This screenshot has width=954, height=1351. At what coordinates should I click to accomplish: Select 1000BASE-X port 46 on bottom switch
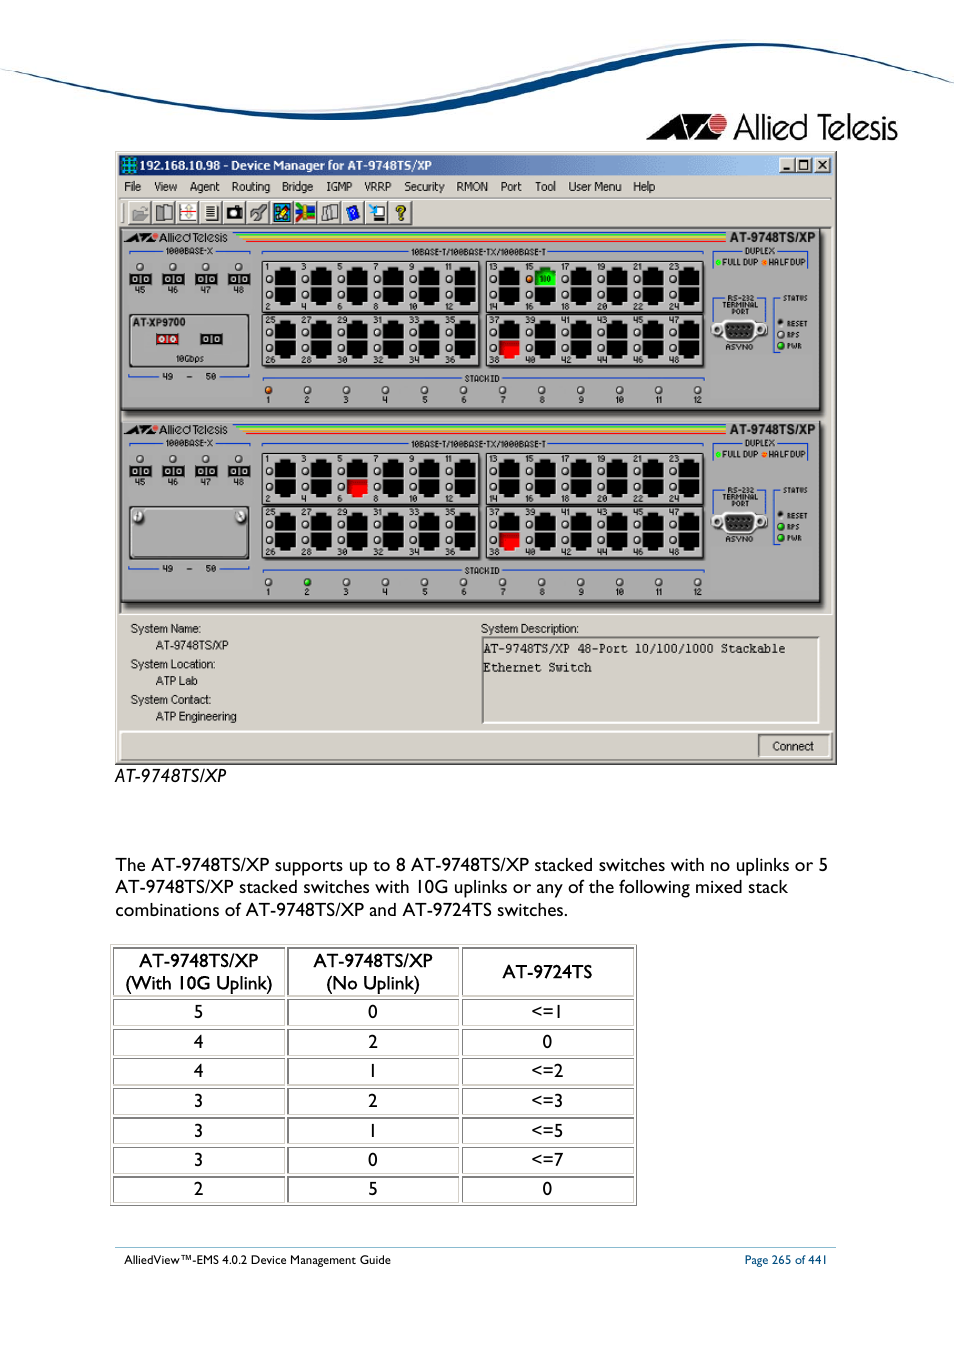(x=173, y=471)
